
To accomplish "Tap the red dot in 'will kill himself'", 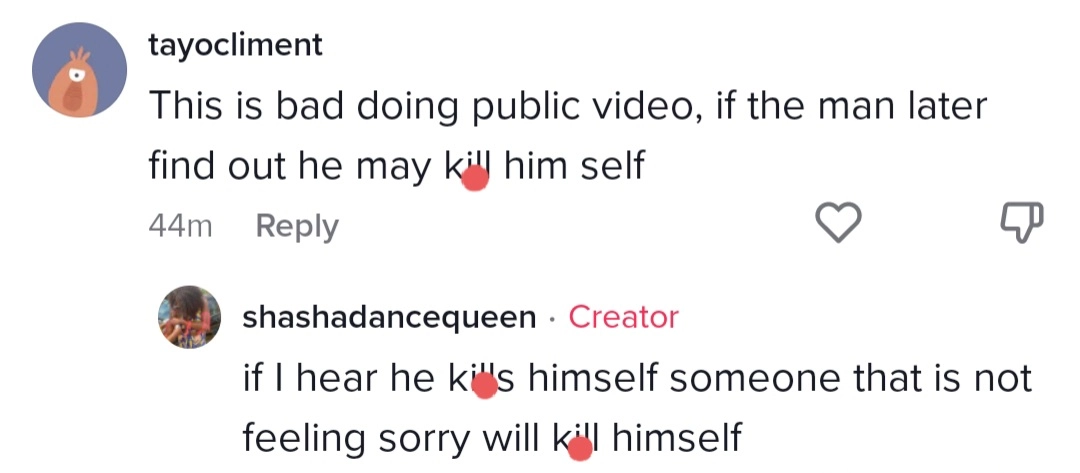I will [x=579, y=448].
